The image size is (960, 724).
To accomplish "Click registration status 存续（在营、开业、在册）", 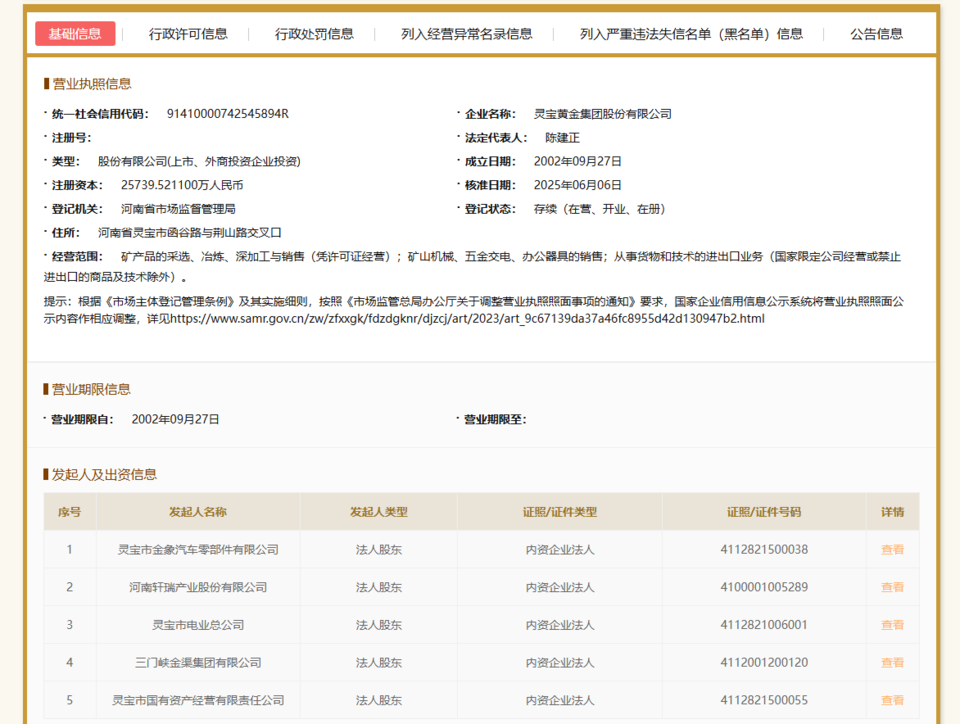I will [599, 209].
